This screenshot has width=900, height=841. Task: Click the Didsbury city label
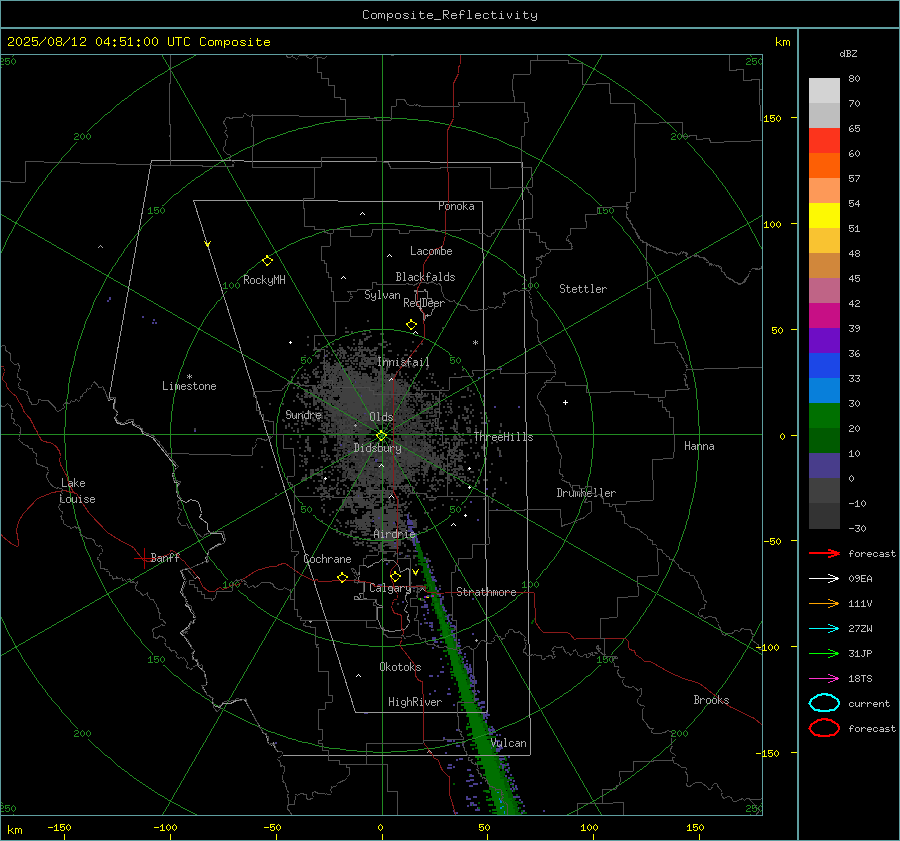pyautogui.click(x=377, y=448)
